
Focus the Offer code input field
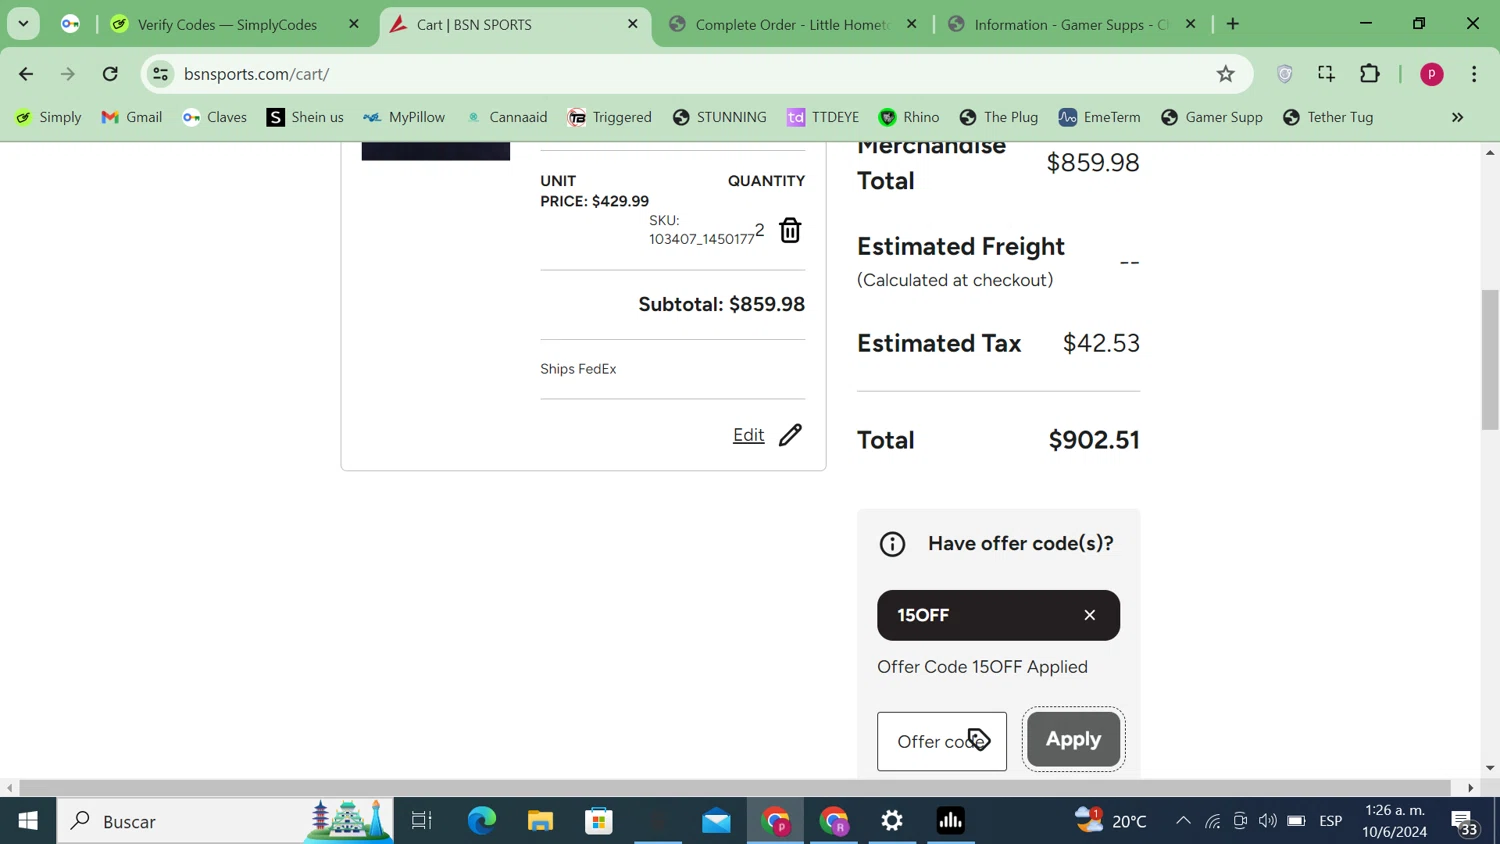click(x=942, y=741)
